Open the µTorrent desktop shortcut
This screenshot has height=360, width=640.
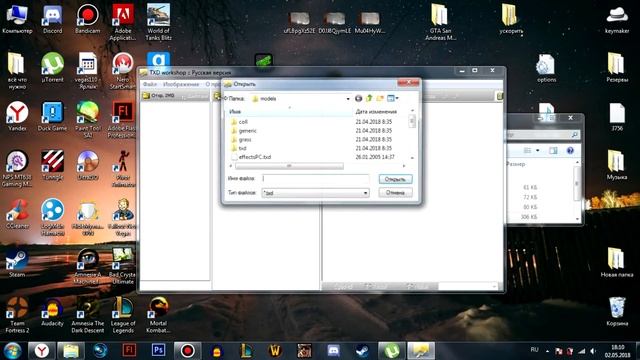pos(53,68)
